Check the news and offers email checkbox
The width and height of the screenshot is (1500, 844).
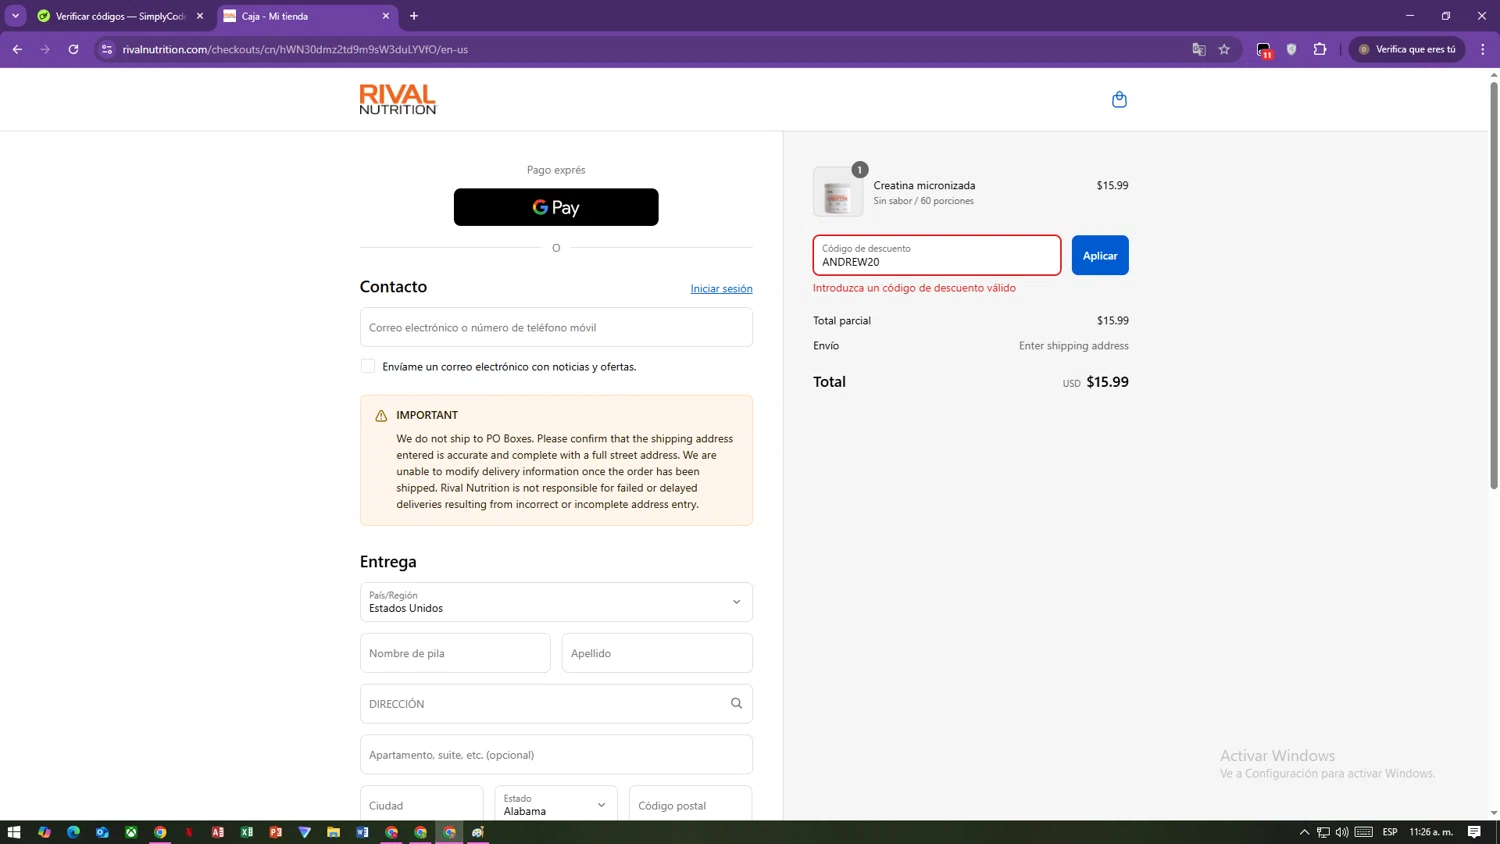pos(368,366)
